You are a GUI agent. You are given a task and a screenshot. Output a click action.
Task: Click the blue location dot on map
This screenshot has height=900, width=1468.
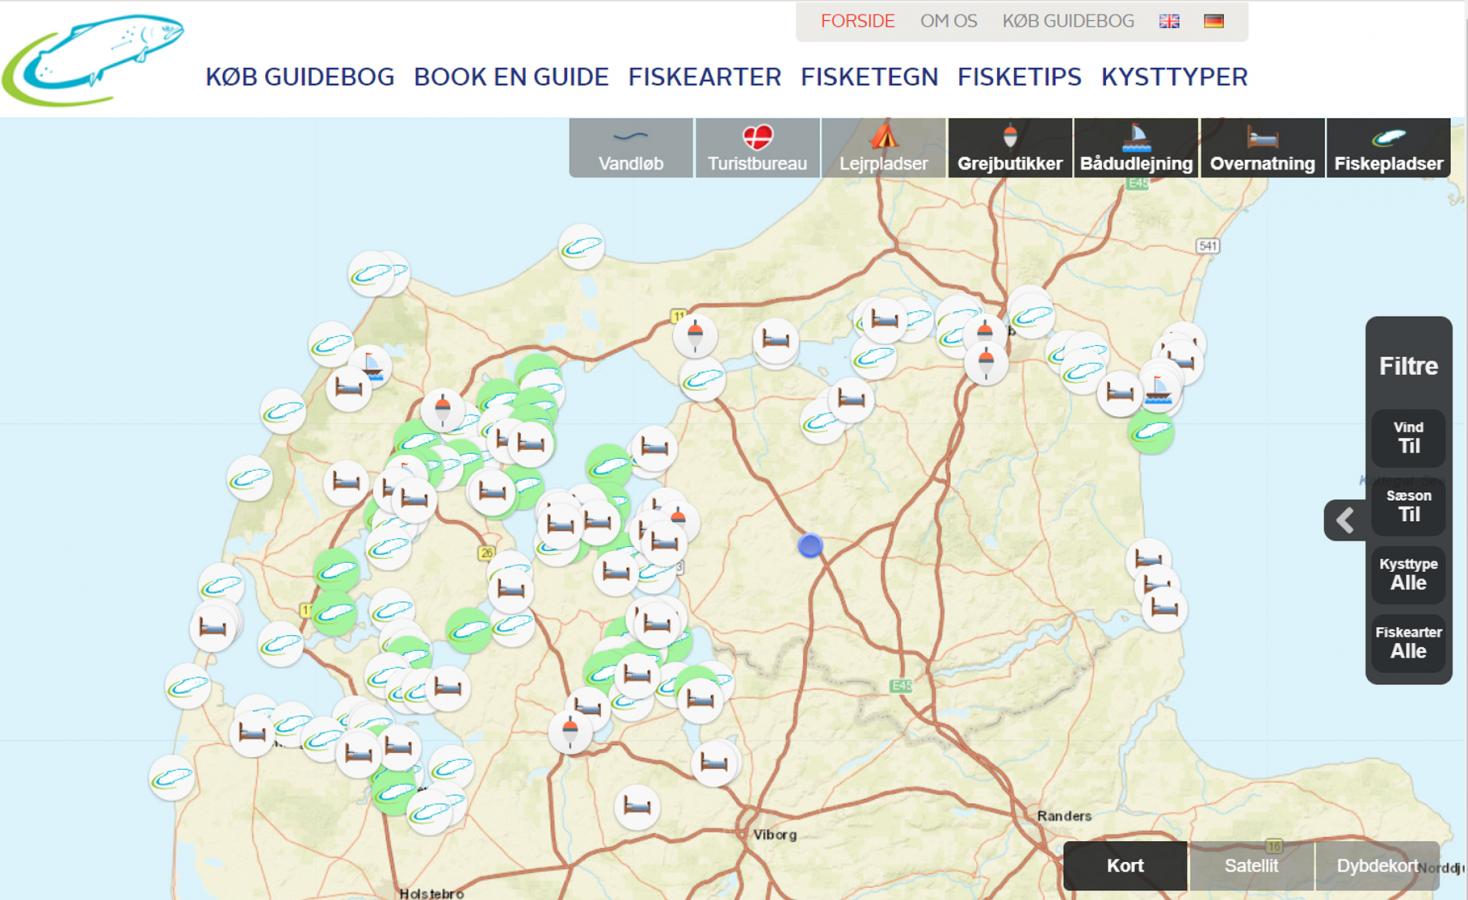pyautogui.click(x=810, y=545)
